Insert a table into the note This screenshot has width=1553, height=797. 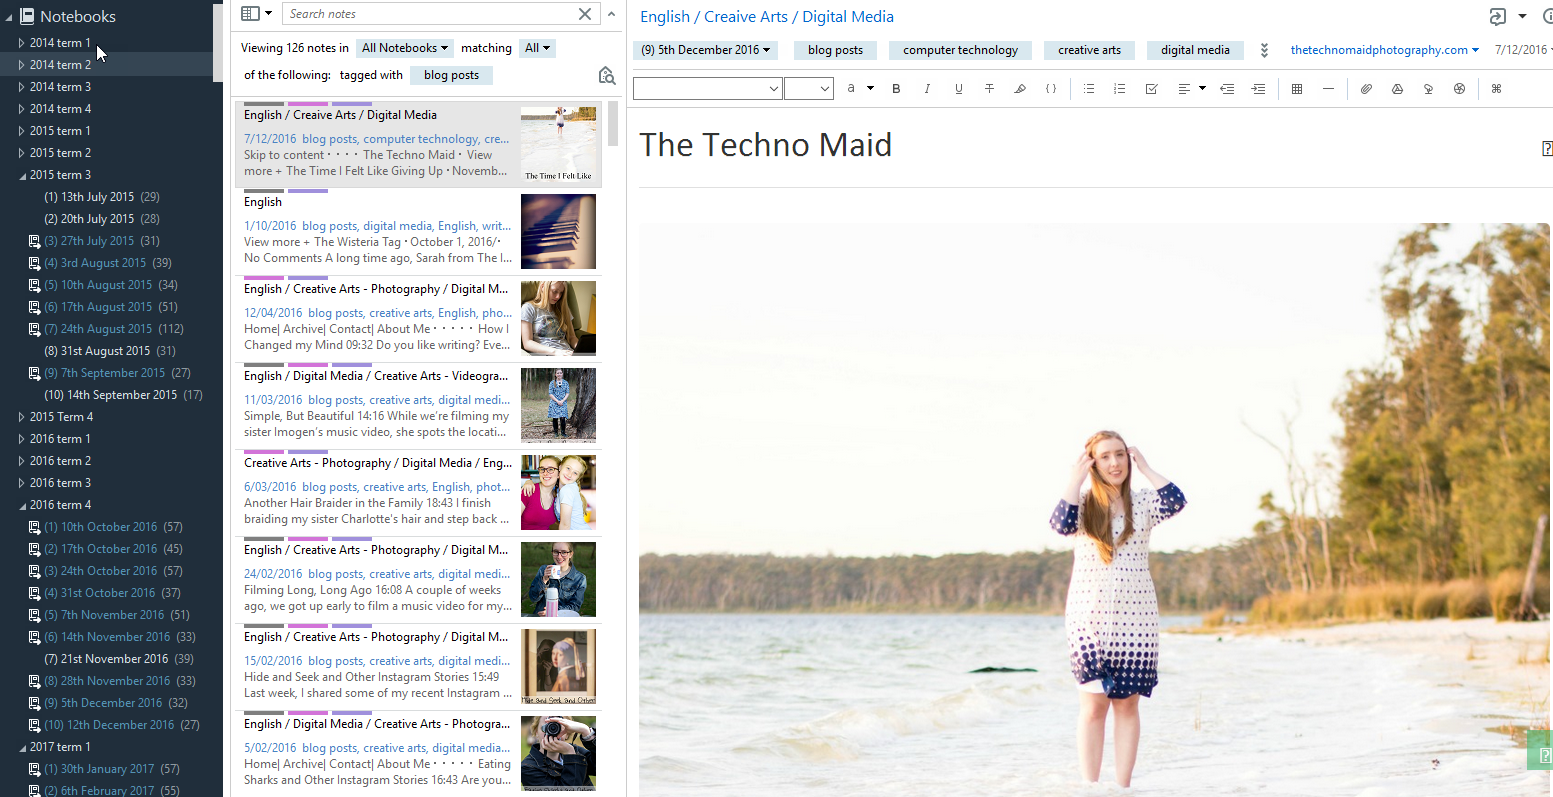[x=1297, y=89]
